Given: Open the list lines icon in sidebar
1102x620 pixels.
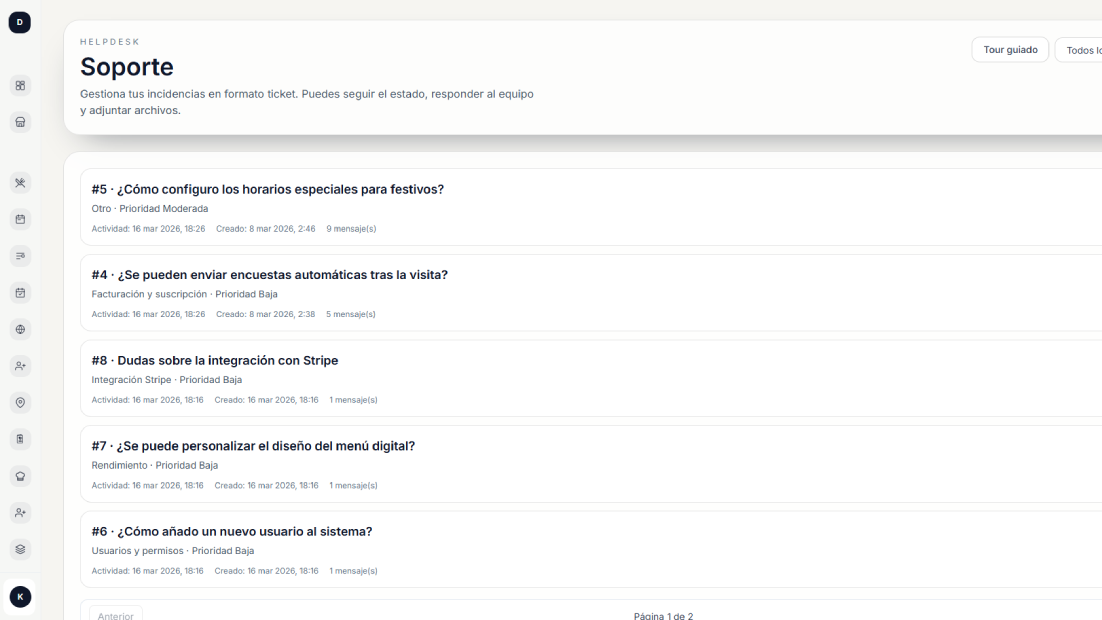Looking at the screenshot, I should 20,256.
